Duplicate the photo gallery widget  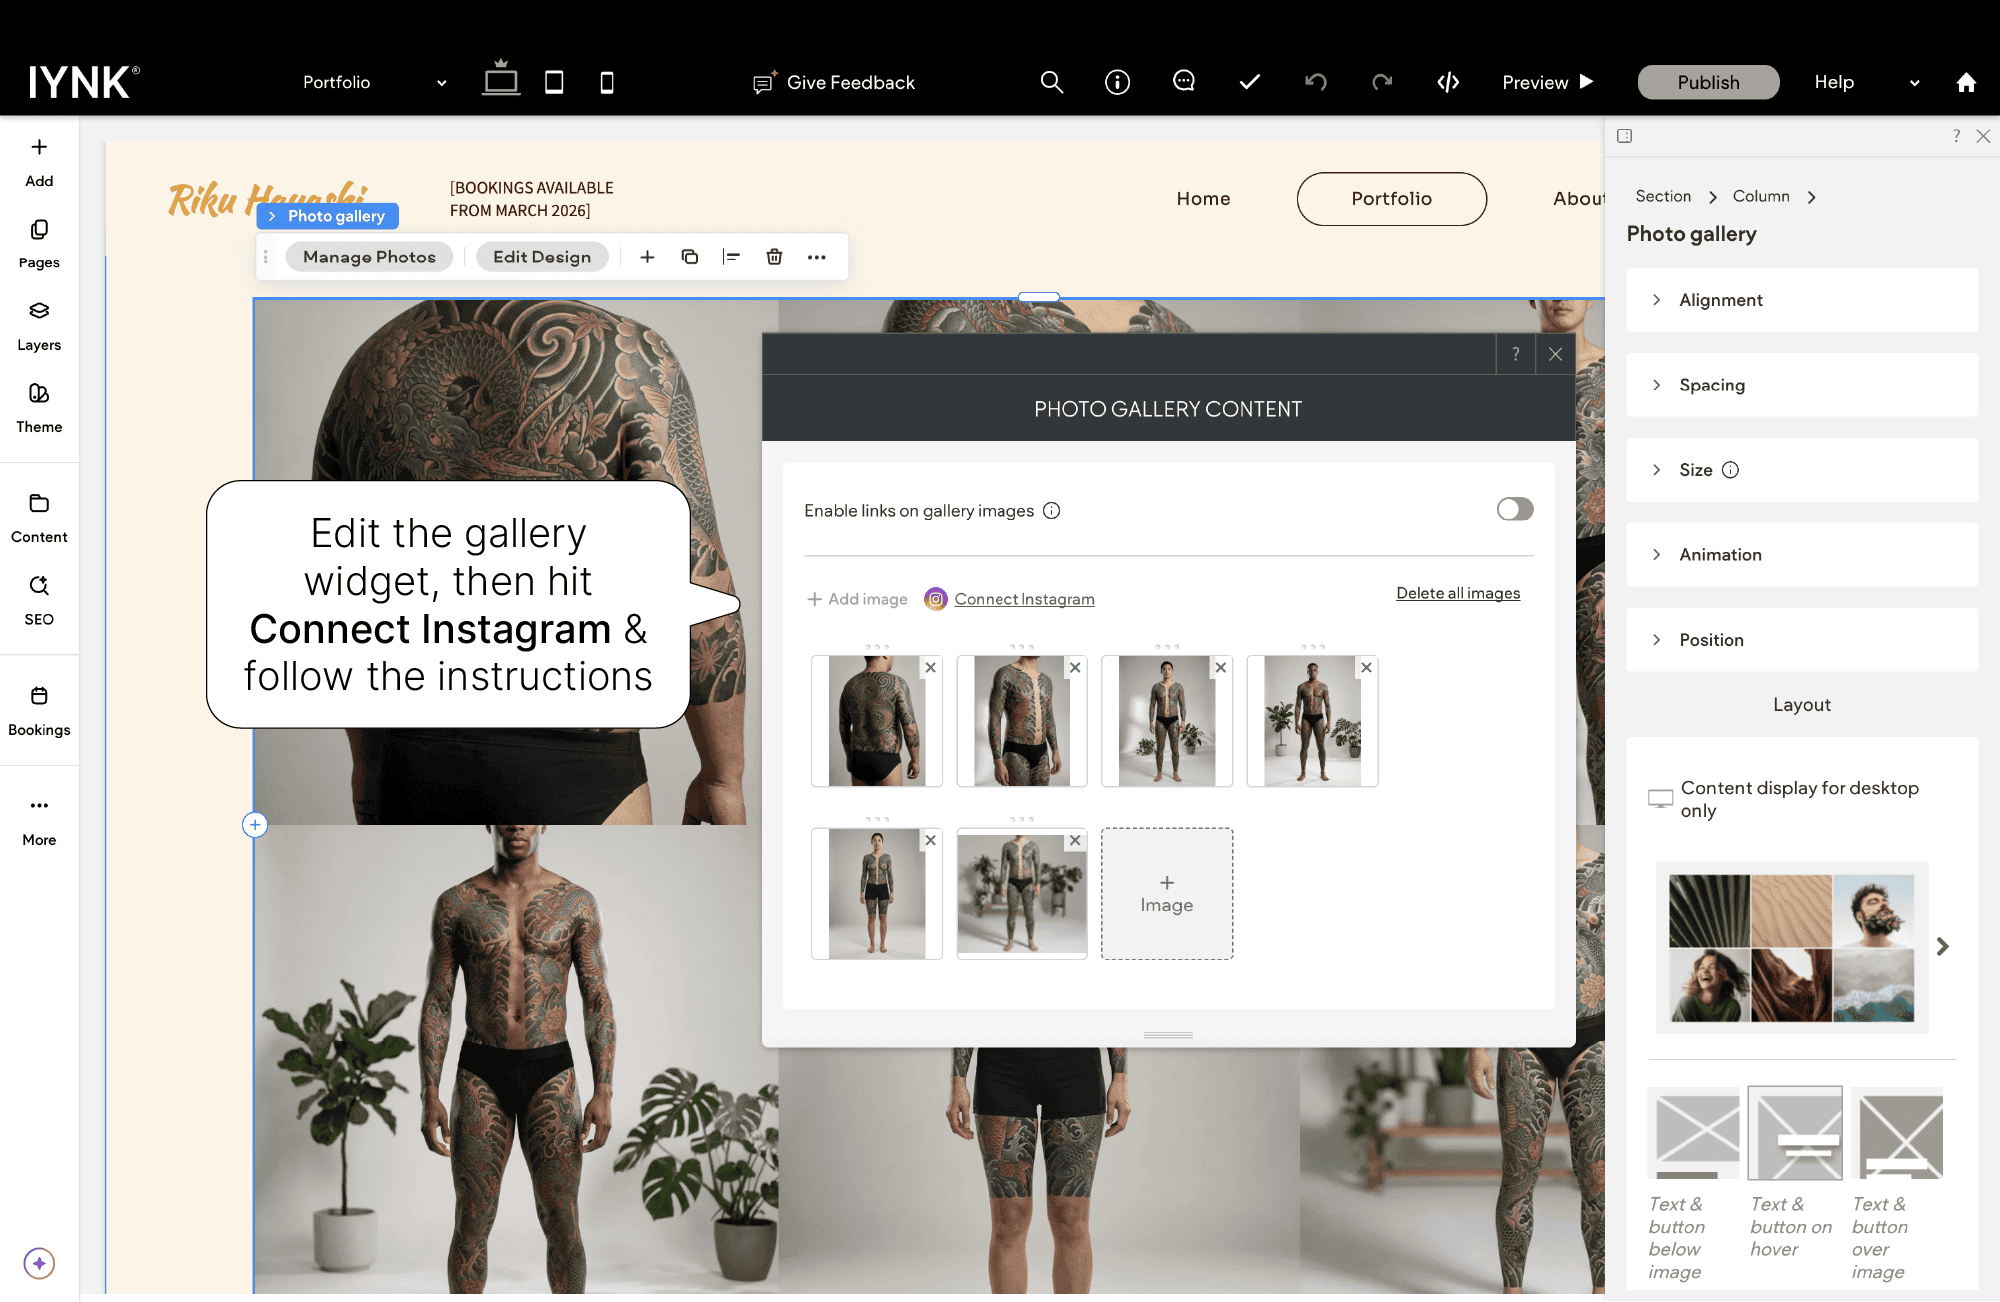[689, 257]
